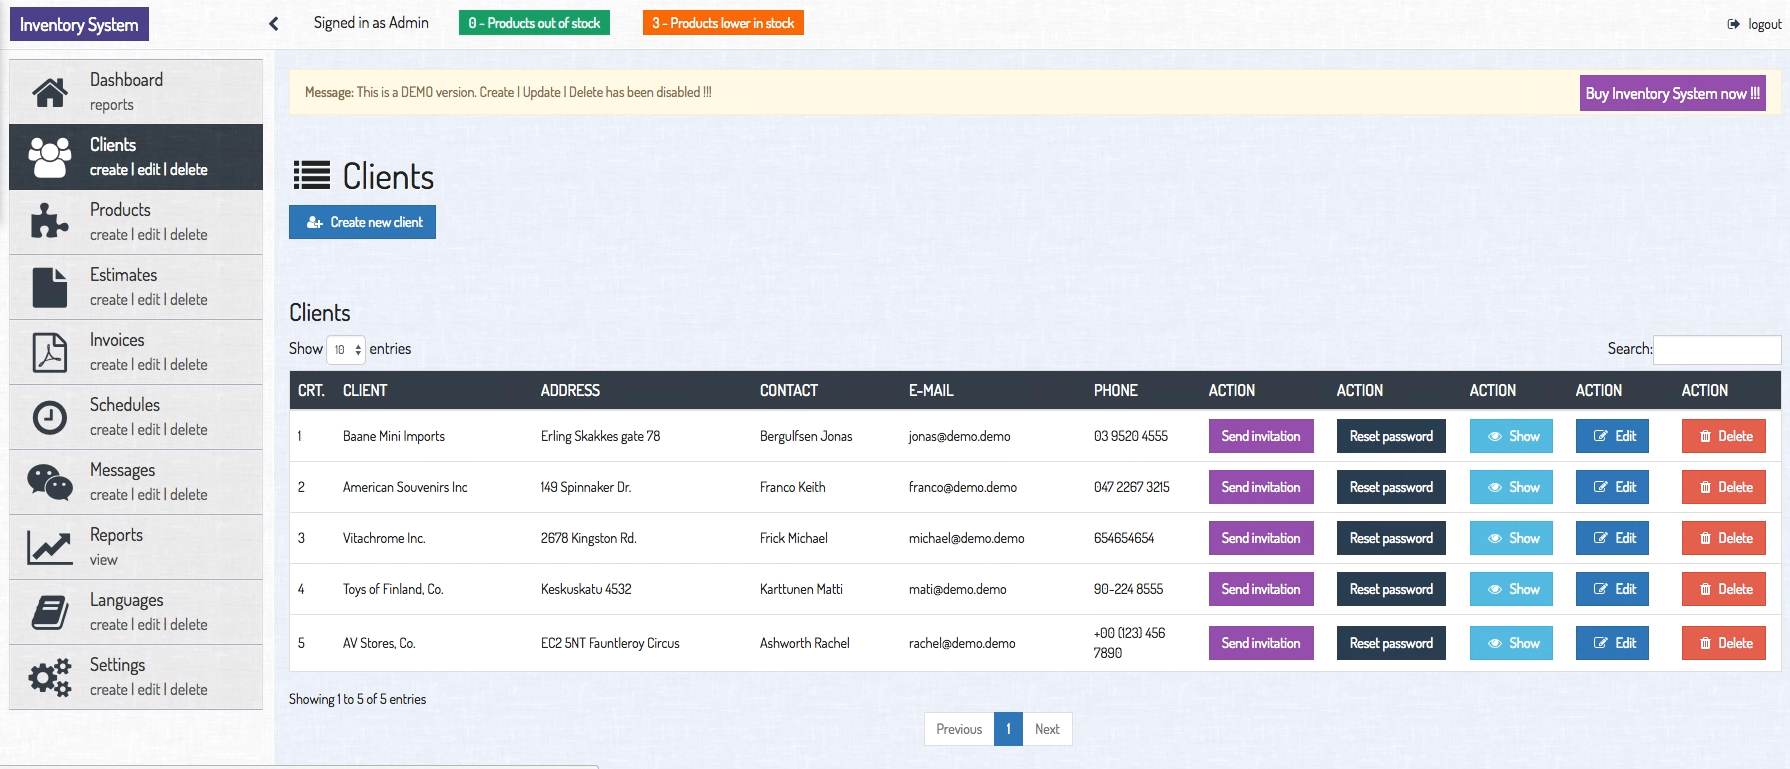Click the Invoices PDF file icon
The image size is (1790, 769).
(50, 352)
